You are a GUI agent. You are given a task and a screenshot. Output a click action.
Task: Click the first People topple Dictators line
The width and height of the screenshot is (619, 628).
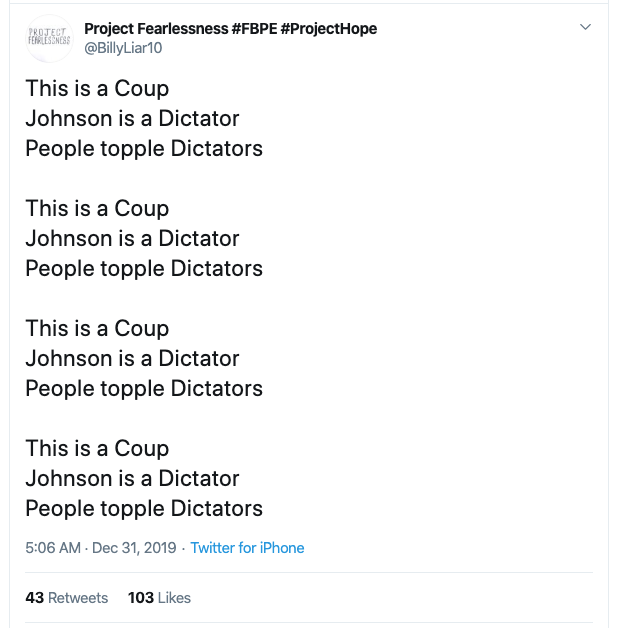click(144, 149)
